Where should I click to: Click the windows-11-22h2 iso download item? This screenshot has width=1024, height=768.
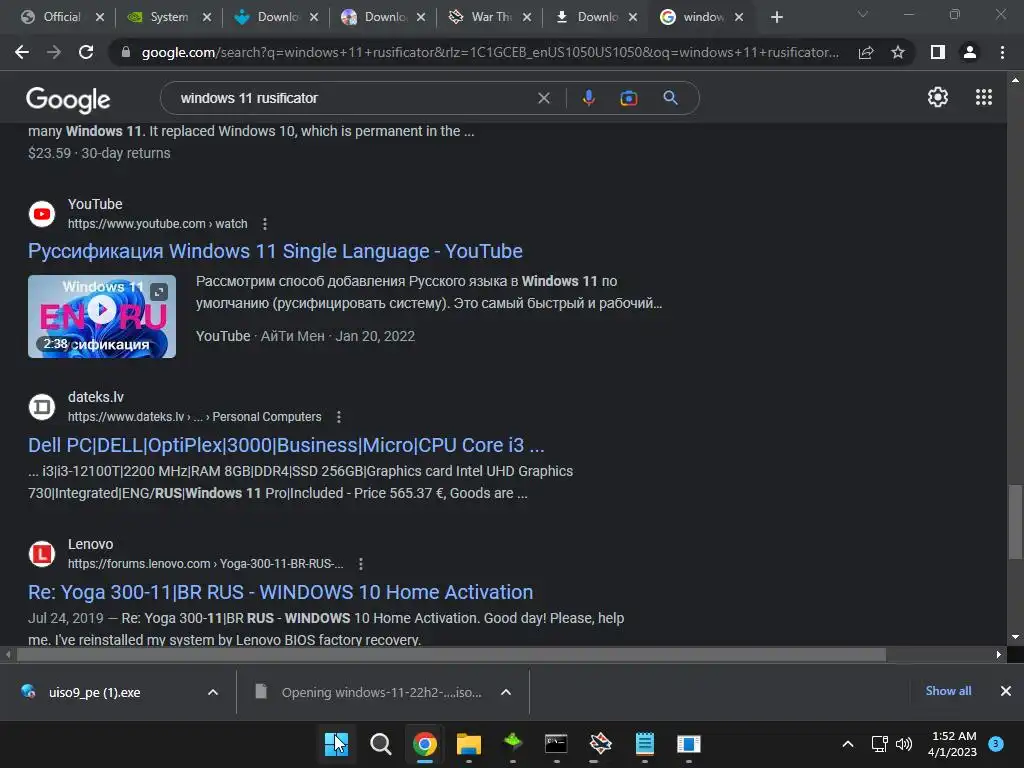click(x=381, y=692)
